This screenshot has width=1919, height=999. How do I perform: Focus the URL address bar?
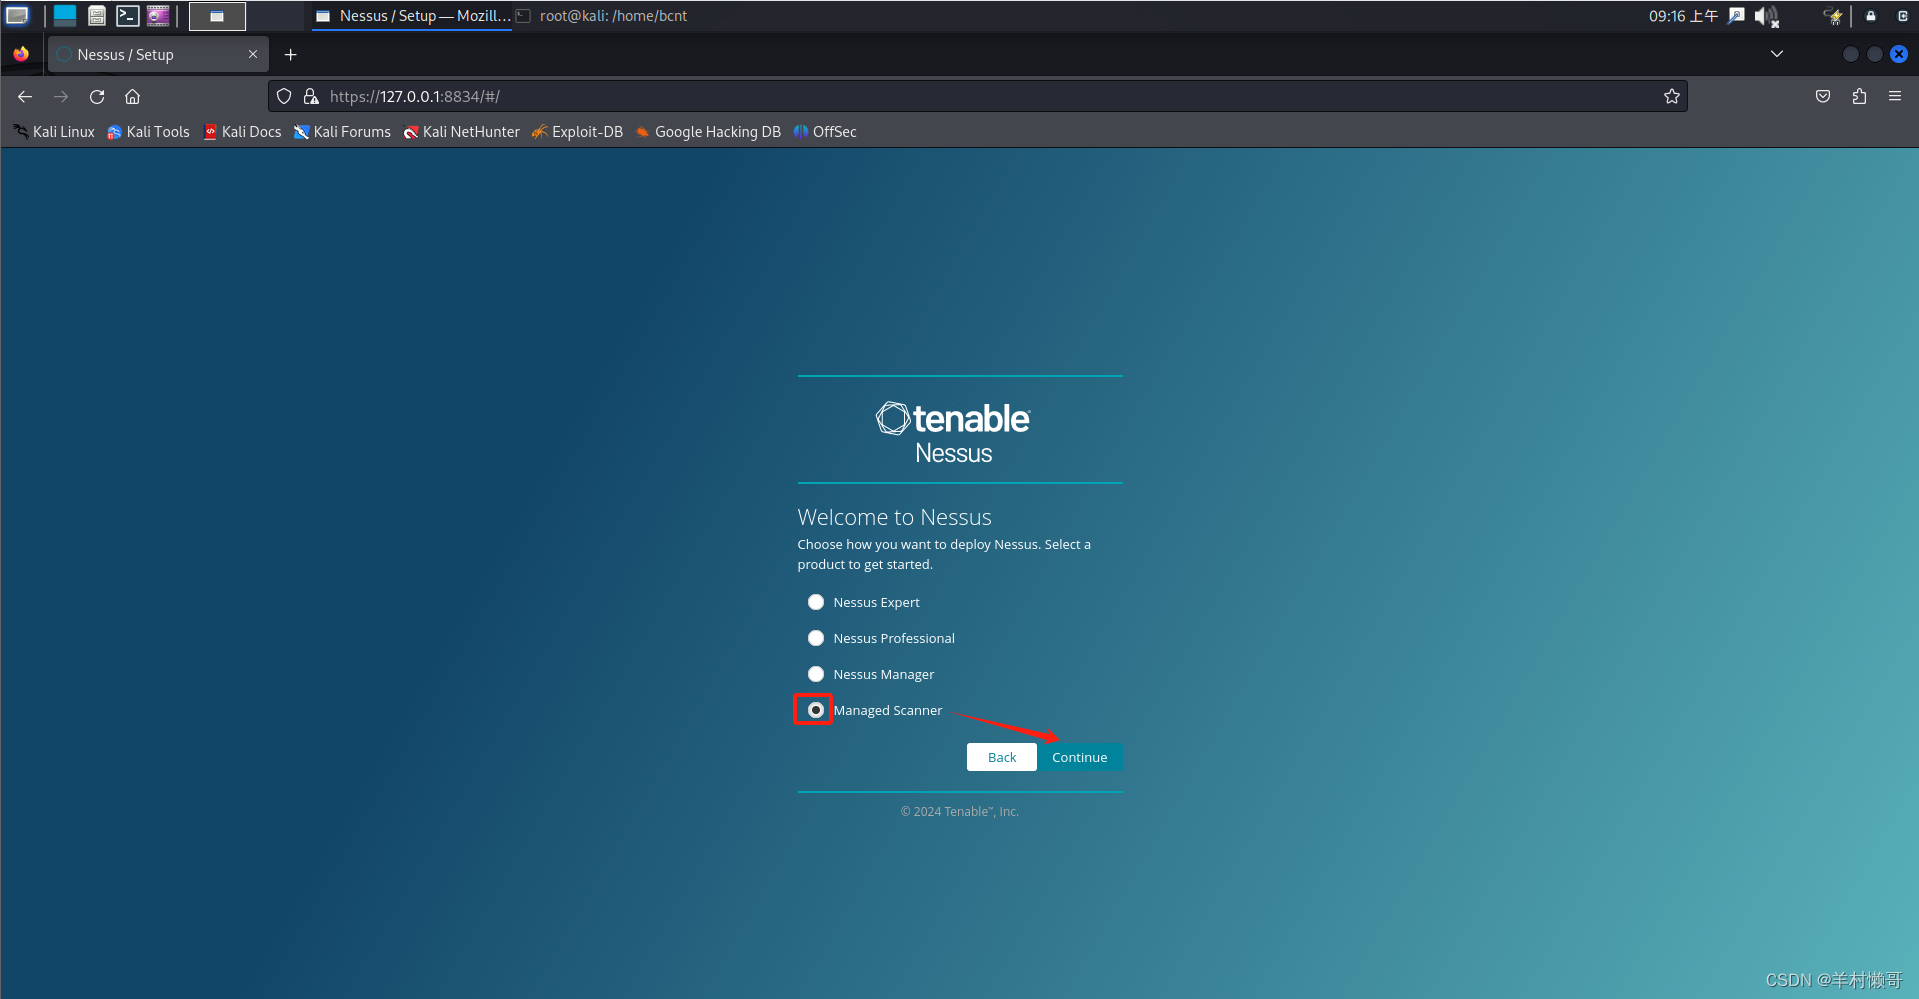(977, 97)
